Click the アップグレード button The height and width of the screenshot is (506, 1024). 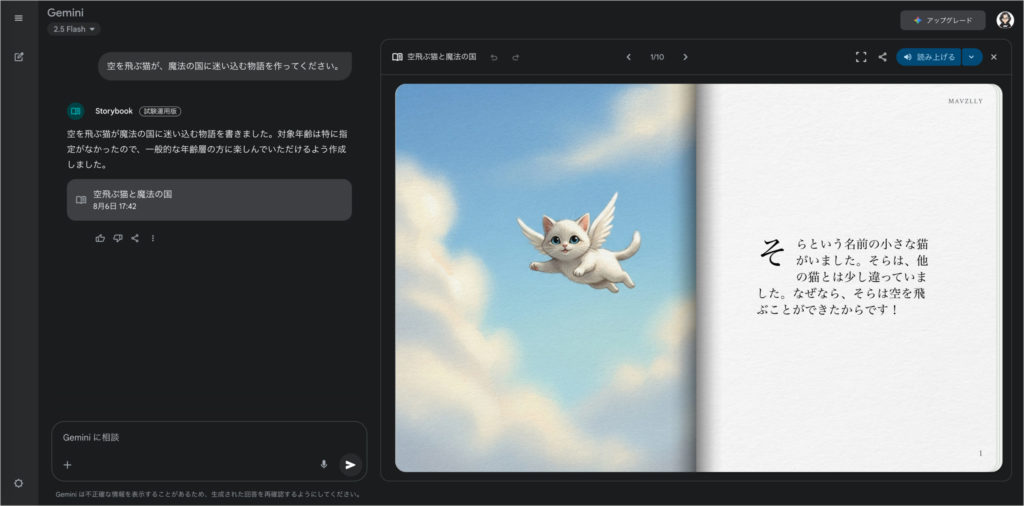[942, 20]
